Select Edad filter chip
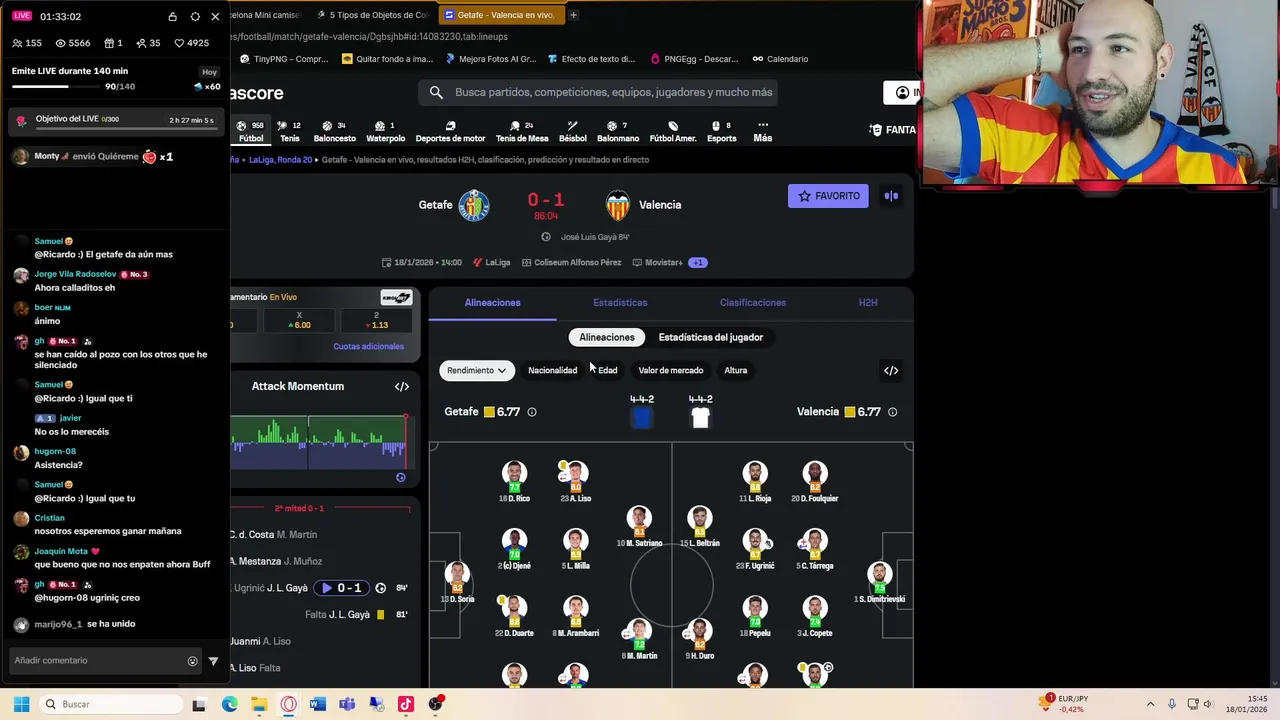1280x720 pixels. tap(608, 371)
